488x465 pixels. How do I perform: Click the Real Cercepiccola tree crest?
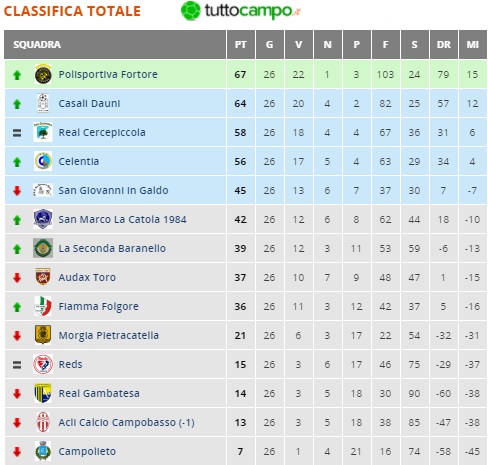coord(43,132)
